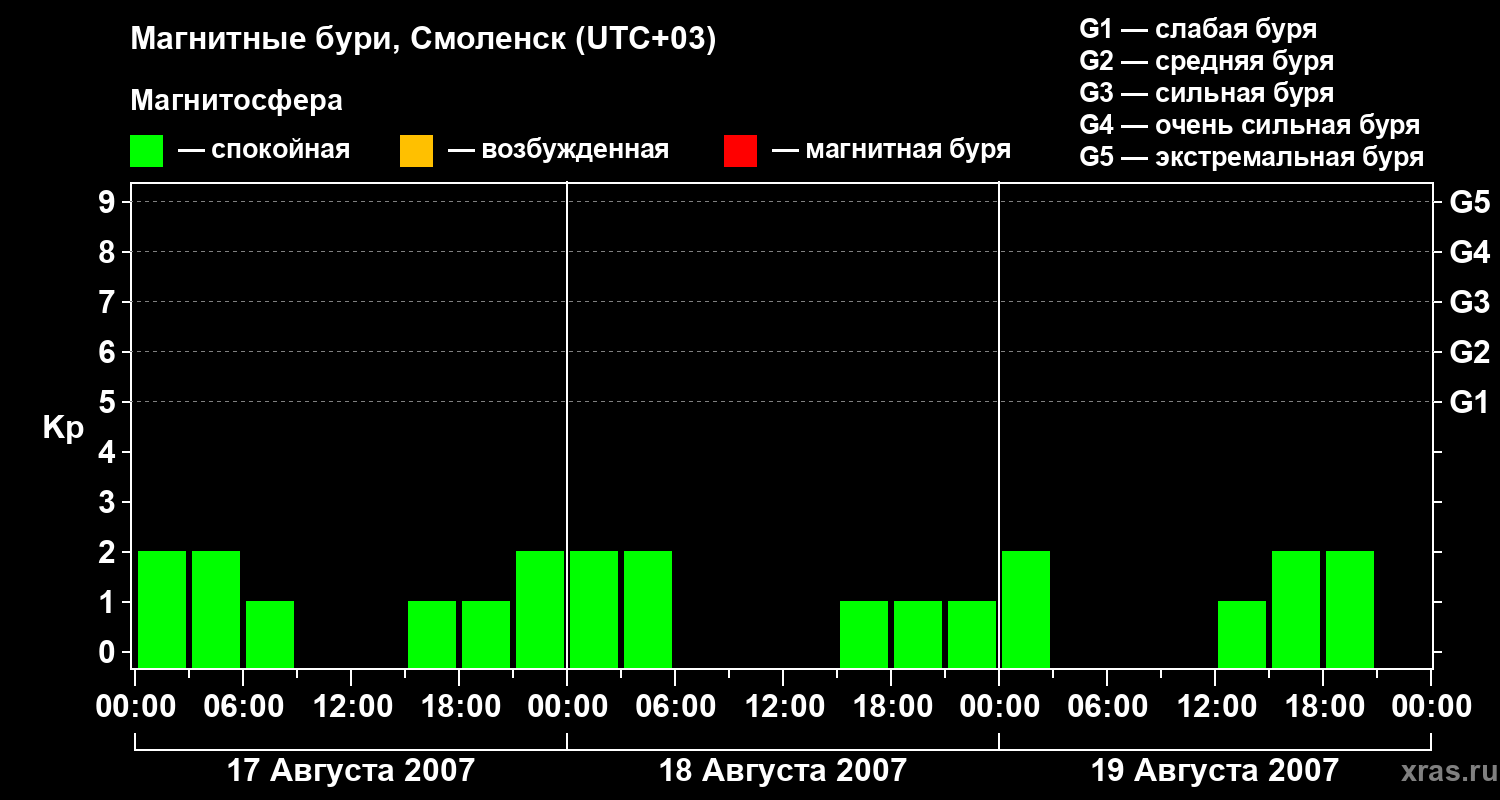Click the G1 level label on right axis
The width and height of the screenshot is (1500, 800).
point(1470,402)
